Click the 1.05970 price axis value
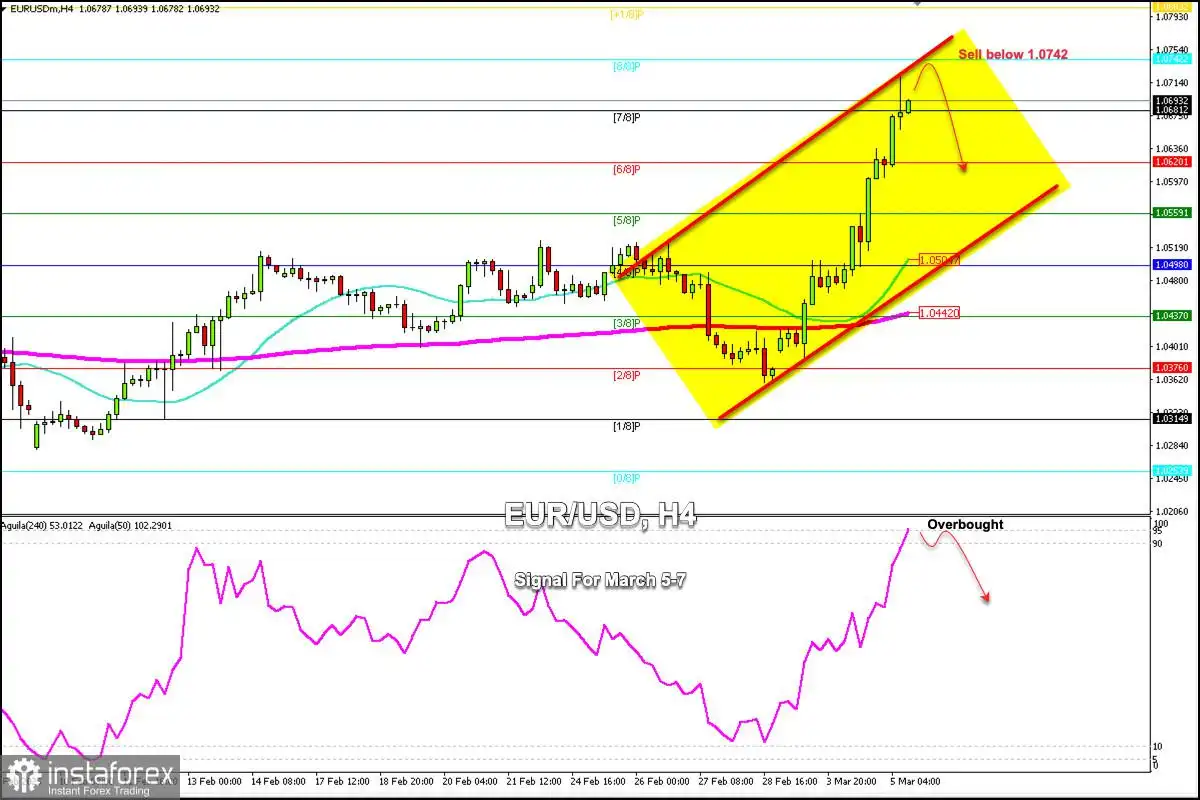 click(1173, 182)
